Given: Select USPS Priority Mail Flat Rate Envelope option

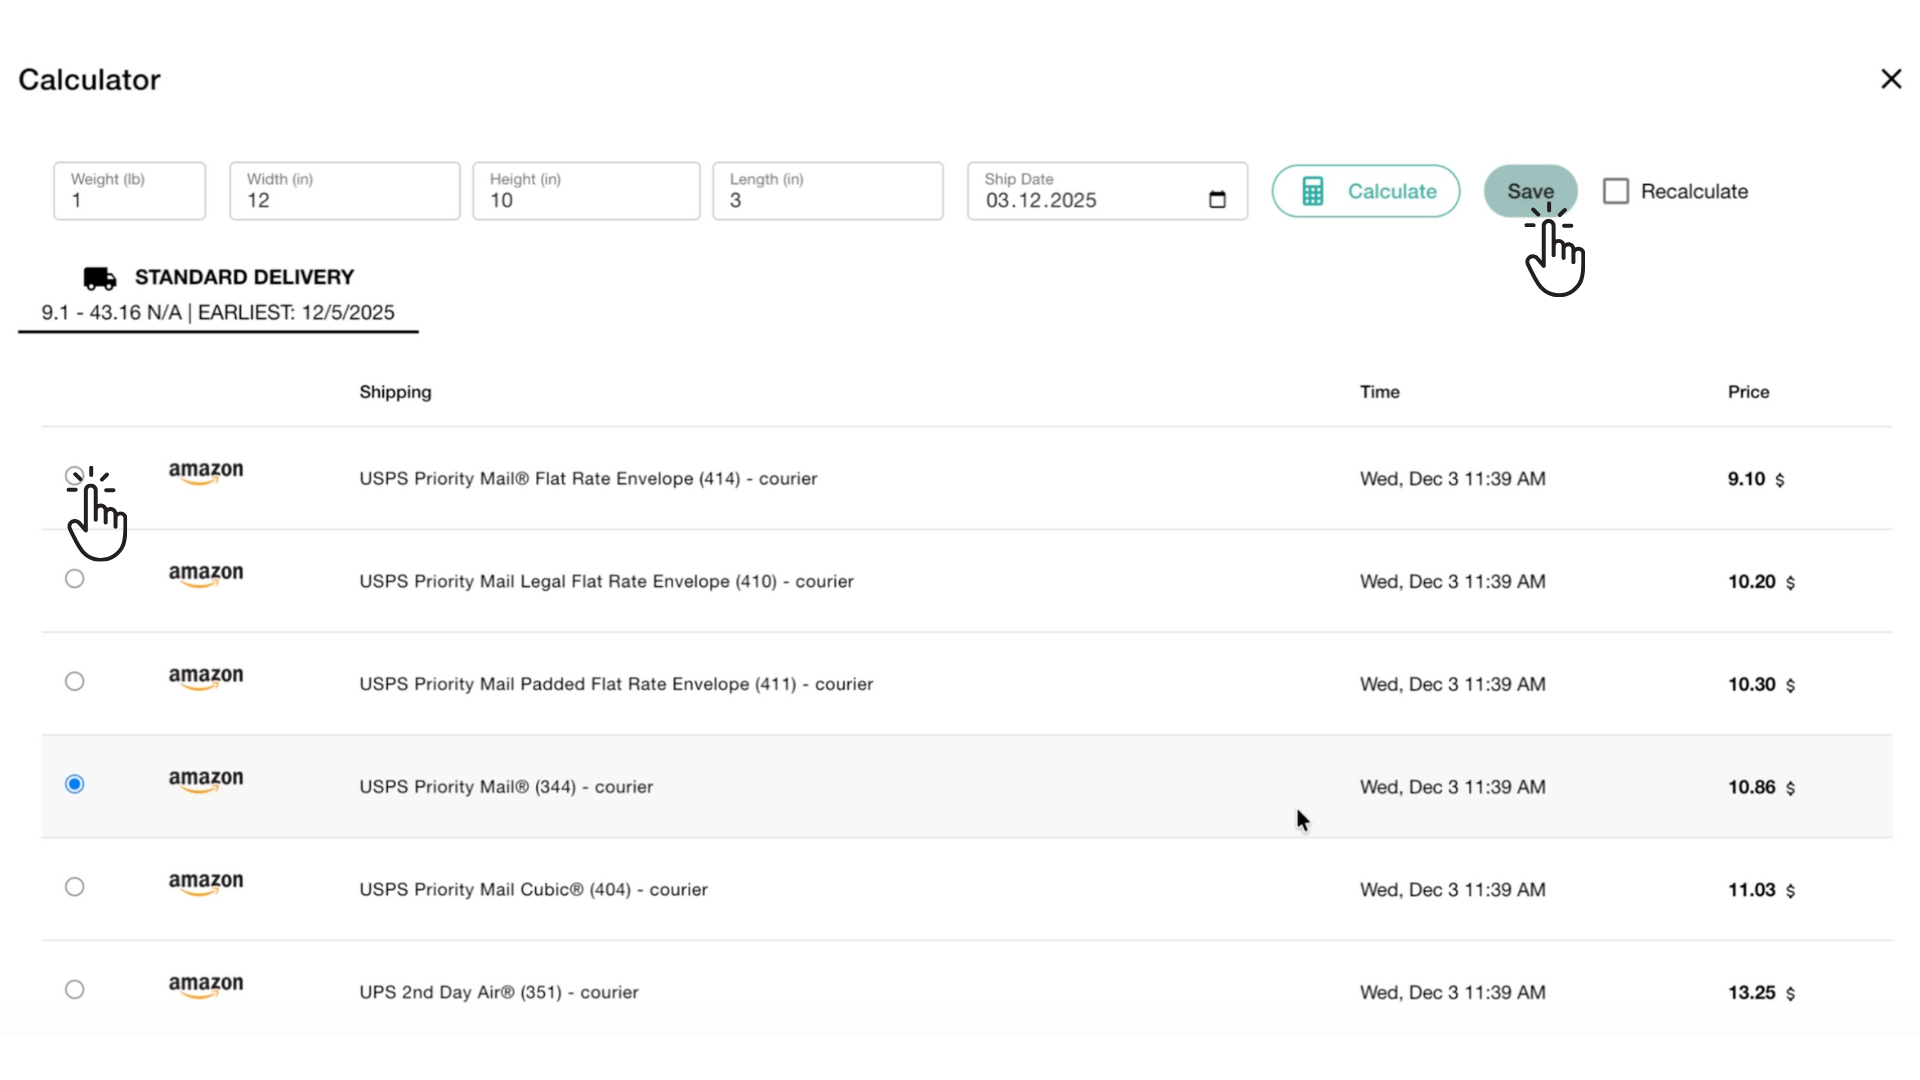Looking at the screenshot, I should [75, 476].
